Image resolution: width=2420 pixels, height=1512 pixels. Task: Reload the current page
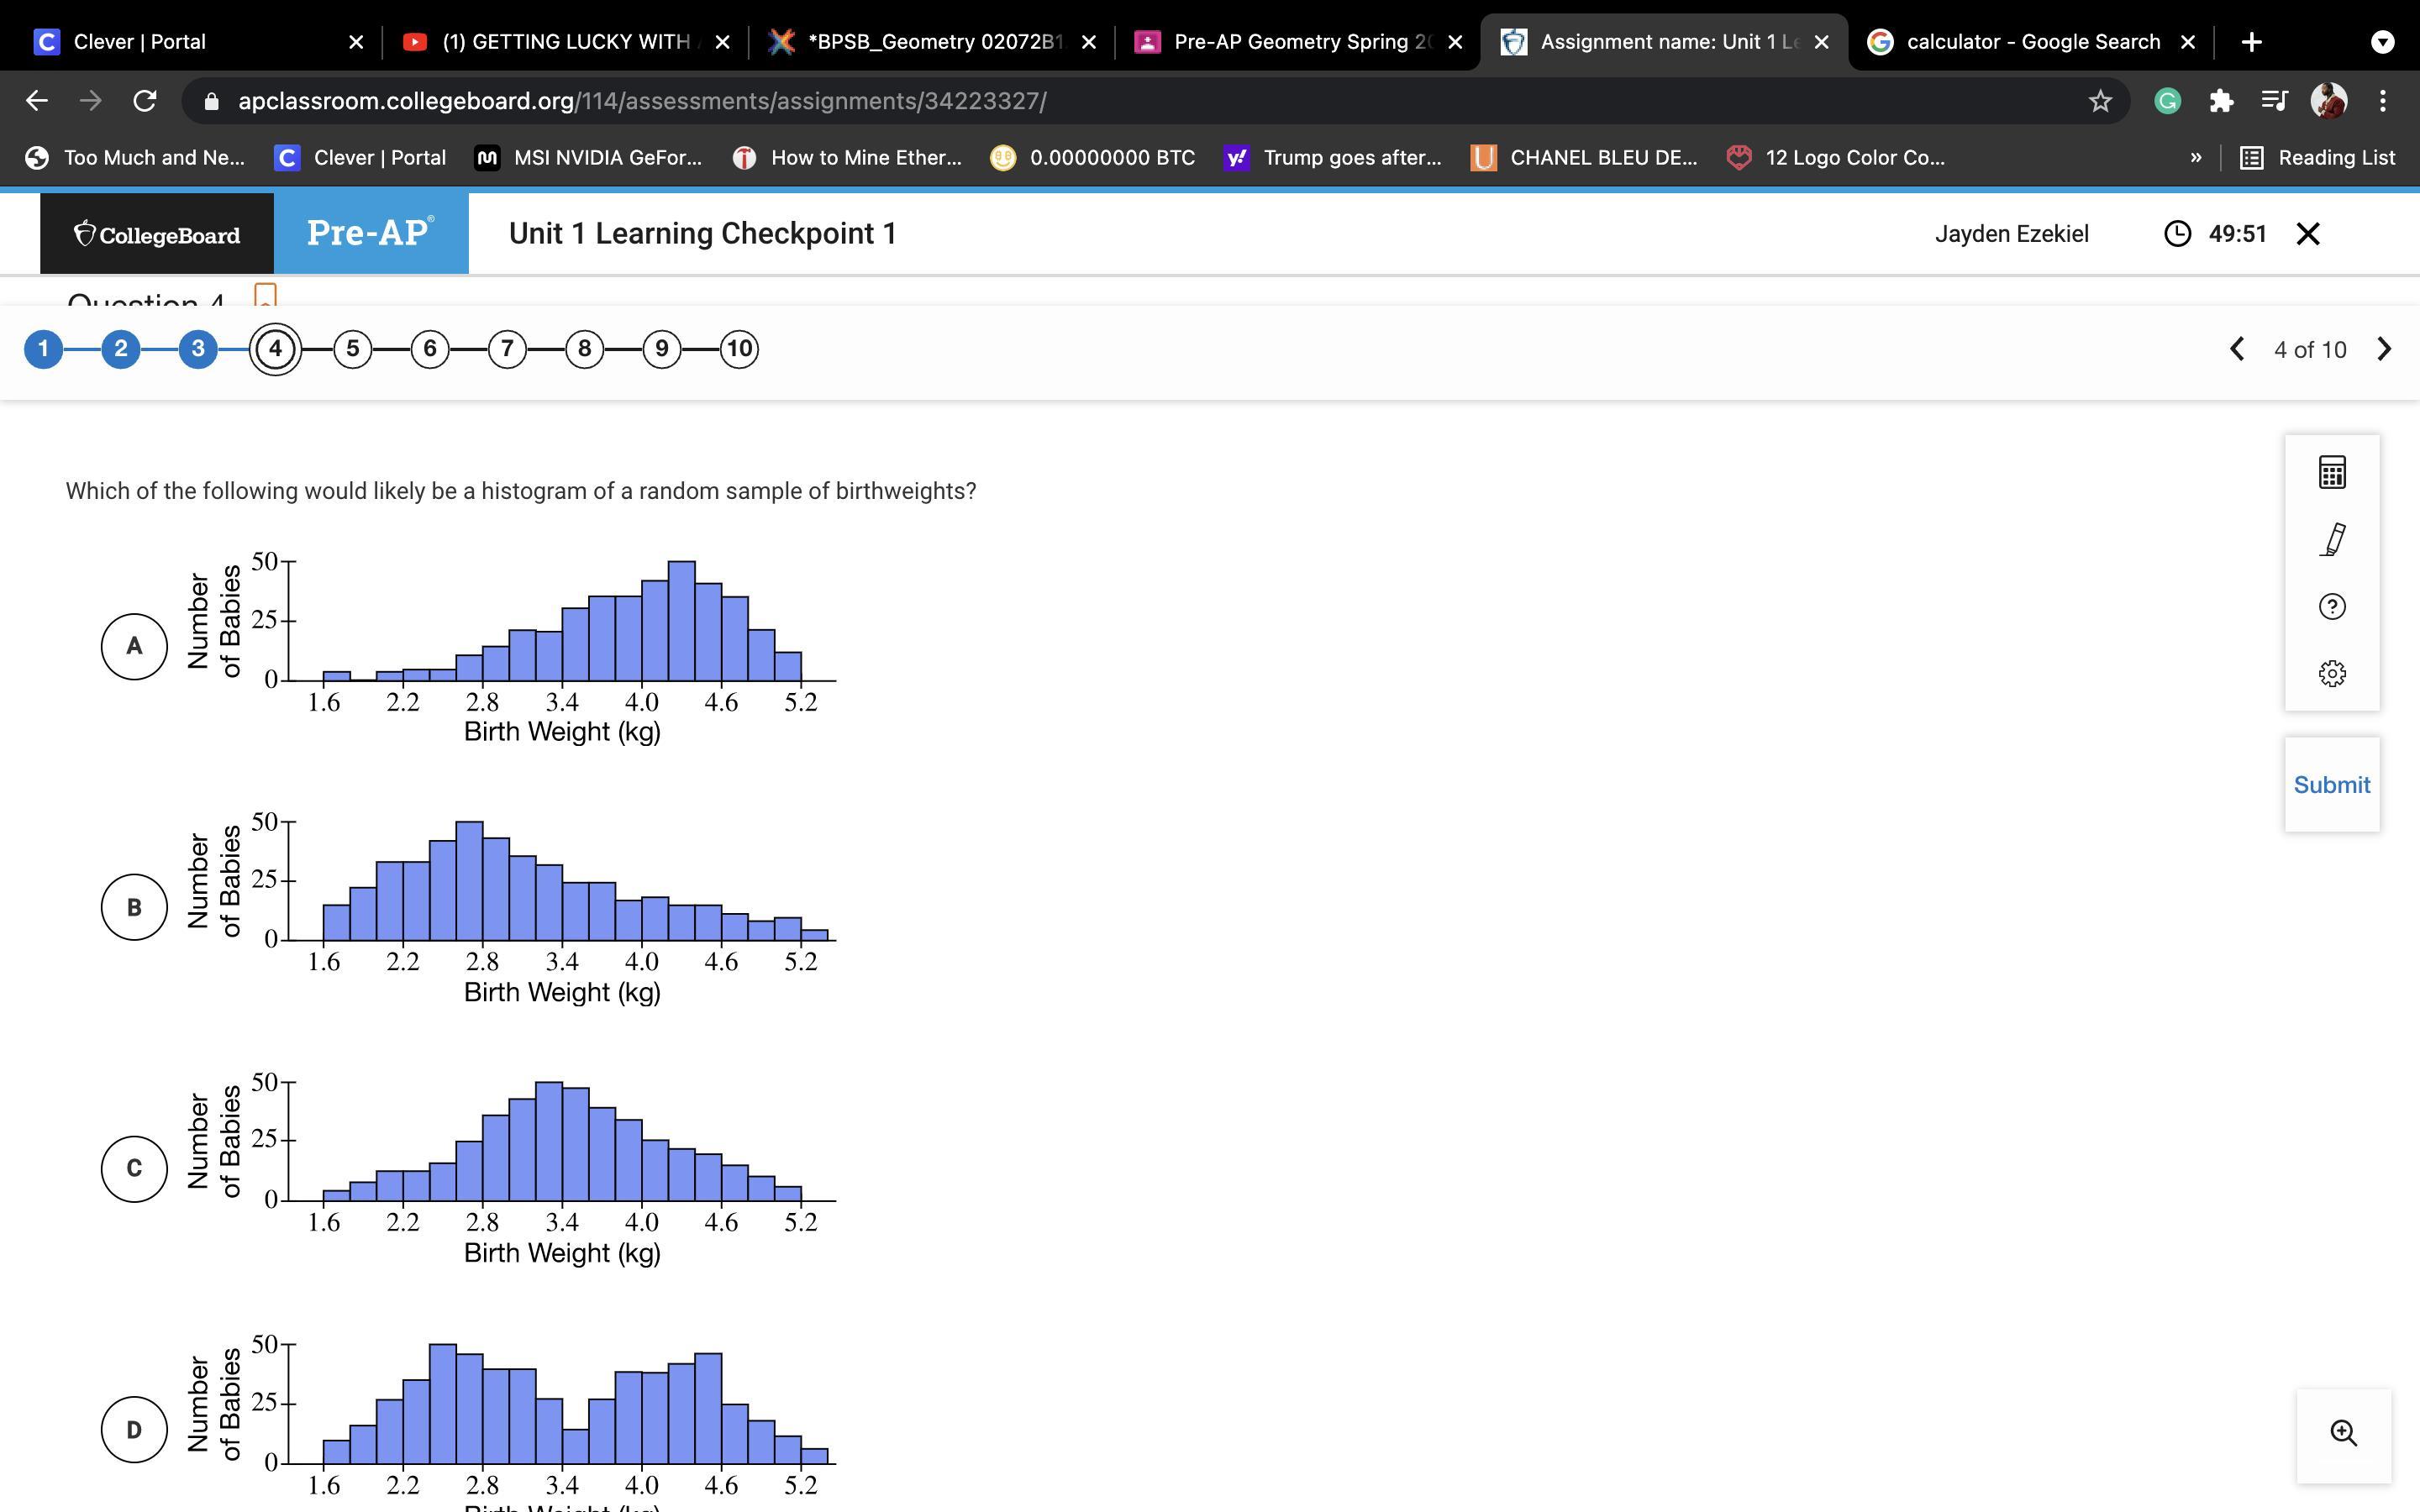click(145, 101)
